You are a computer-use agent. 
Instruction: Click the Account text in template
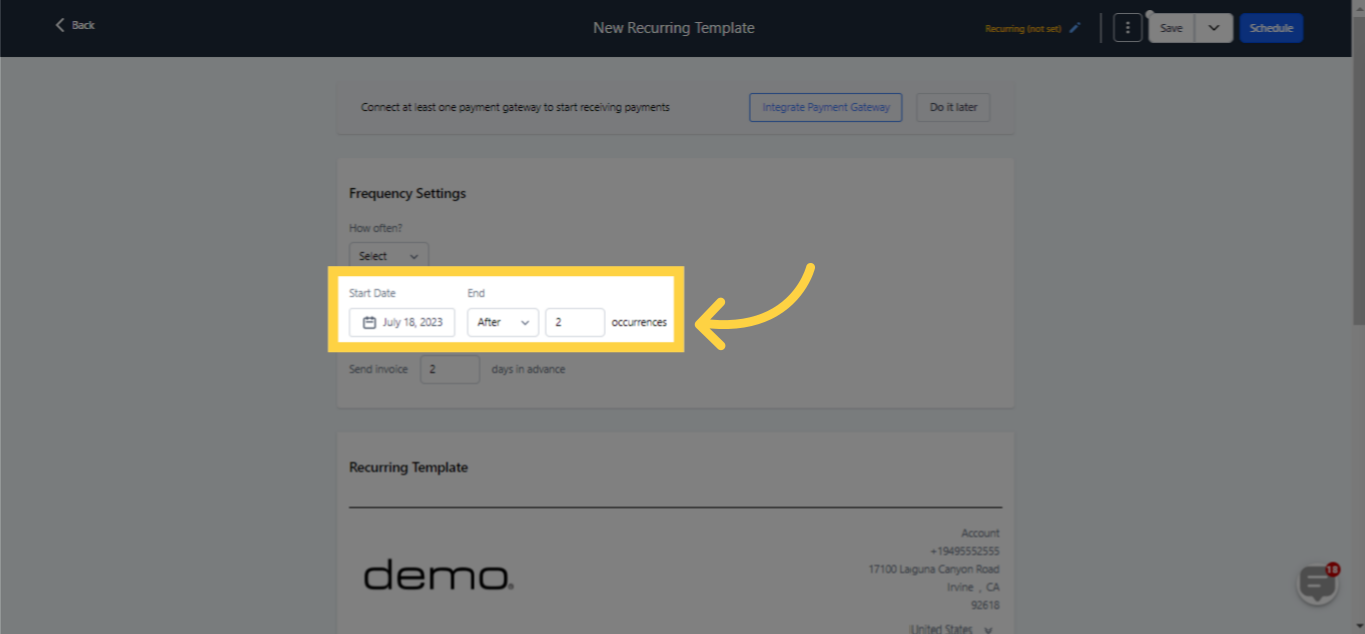tap(980, 533)
